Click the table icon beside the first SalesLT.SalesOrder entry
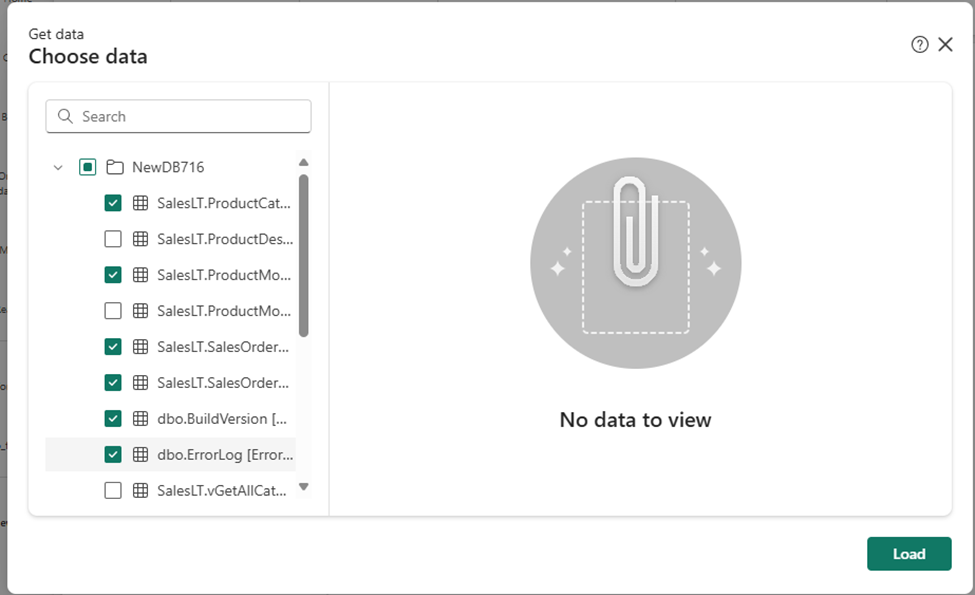The height and width of the screenshot is (595, 975). point(139,346)
